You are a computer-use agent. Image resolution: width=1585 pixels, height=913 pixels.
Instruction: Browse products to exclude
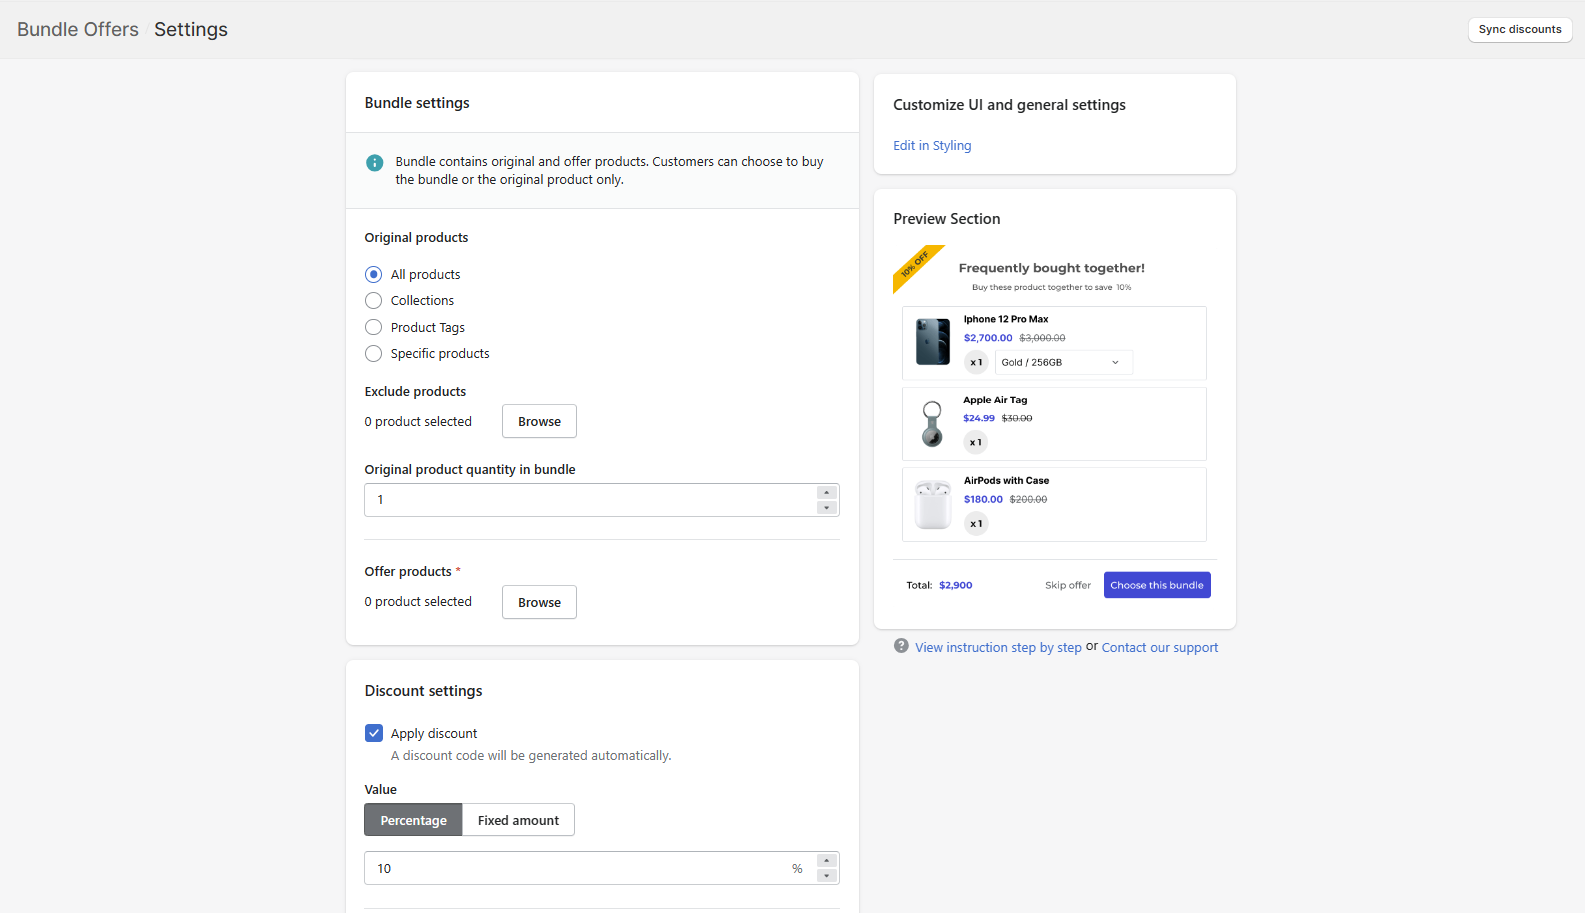pos(539,421)
